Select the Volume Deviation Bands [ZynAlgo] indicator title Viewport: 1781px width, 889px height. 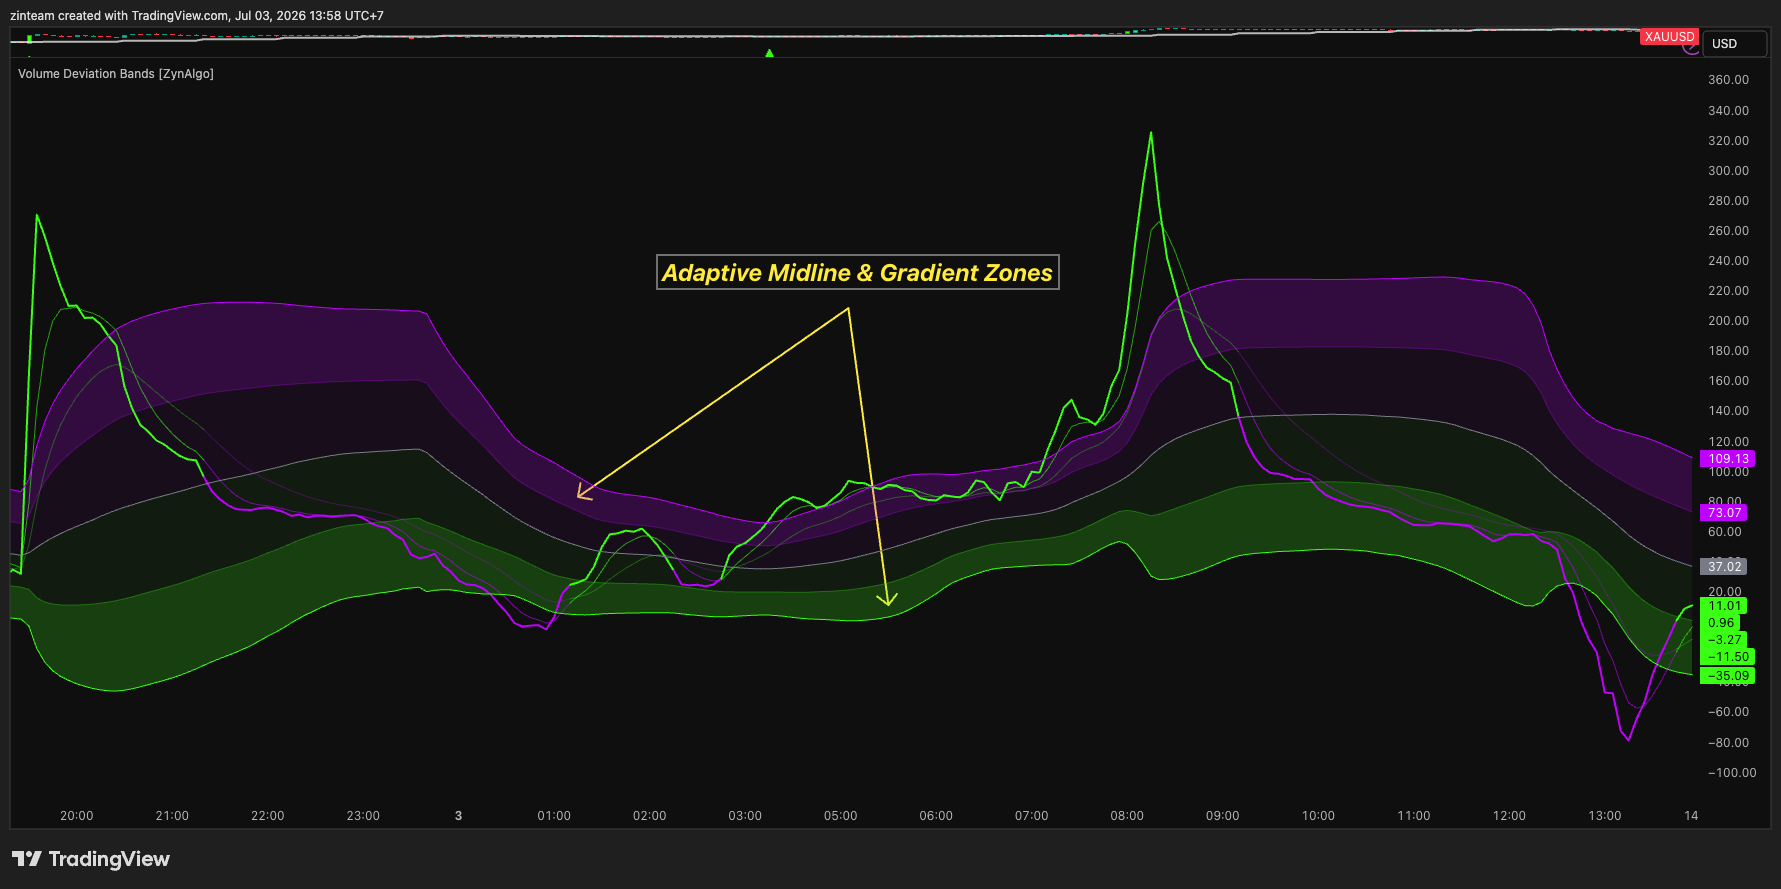[116, 74]
